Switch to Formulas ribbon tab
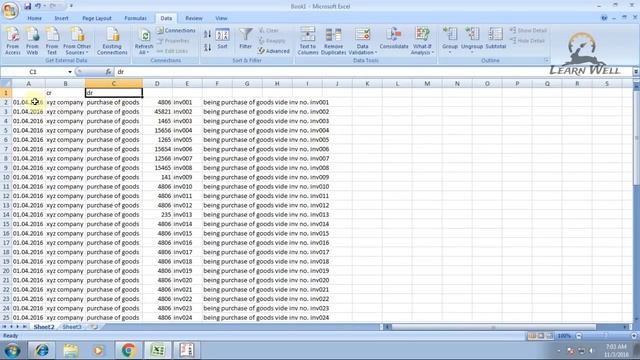Viewport: 640px width, 360px height. pos(136,18)
